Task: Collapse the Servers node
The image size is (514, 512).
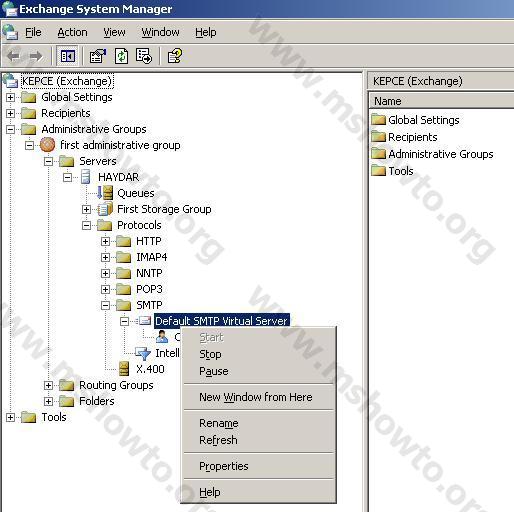Action: pos(48,161)
